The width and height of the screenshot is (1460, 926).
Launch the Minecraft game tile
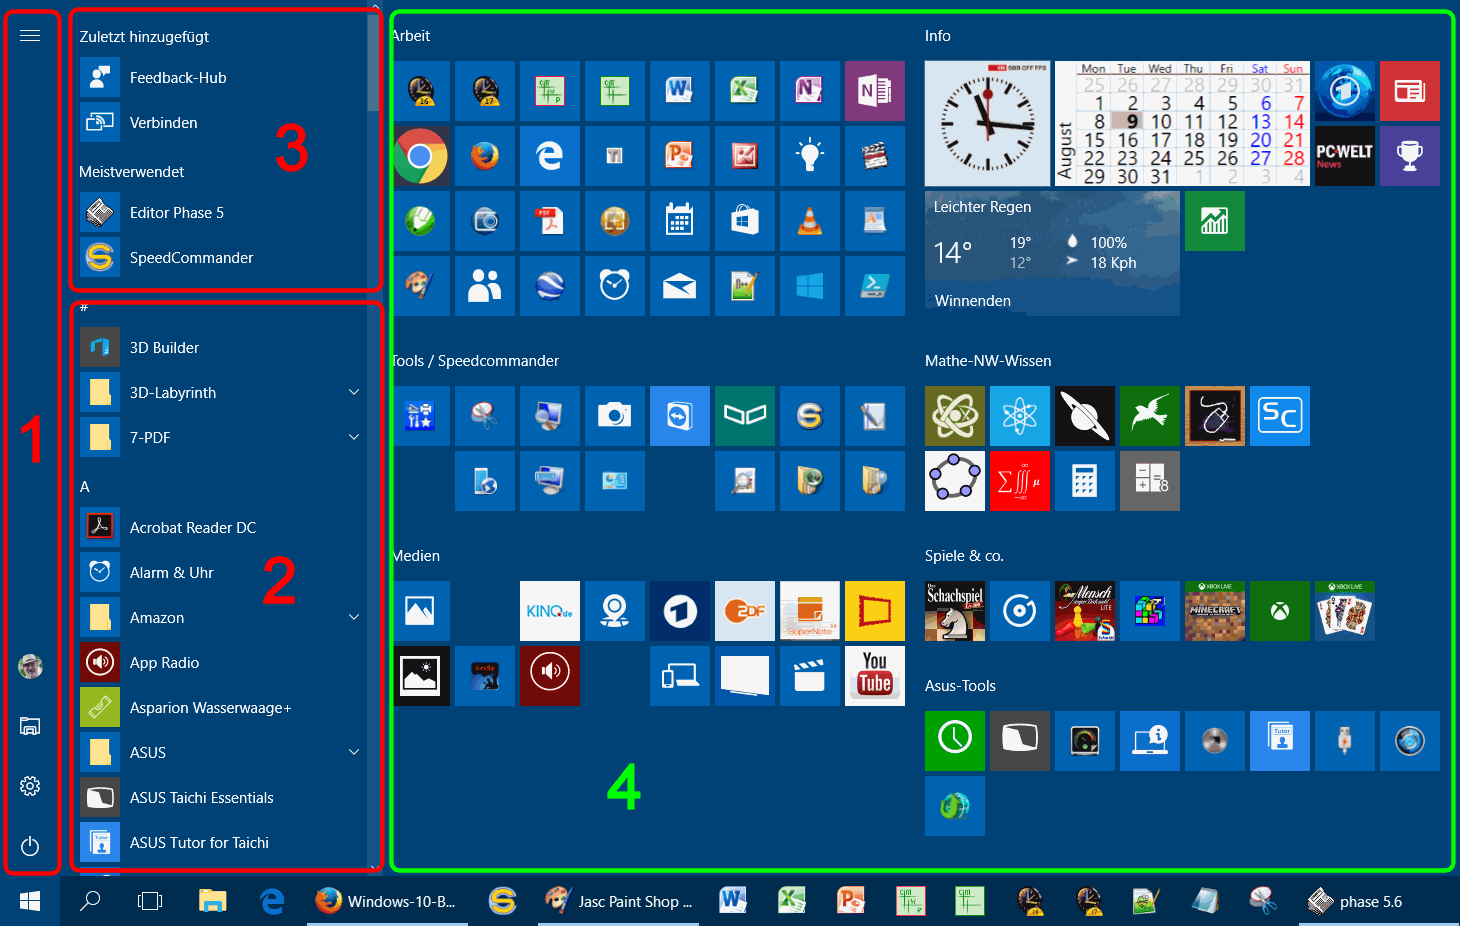coord(1214,611)
